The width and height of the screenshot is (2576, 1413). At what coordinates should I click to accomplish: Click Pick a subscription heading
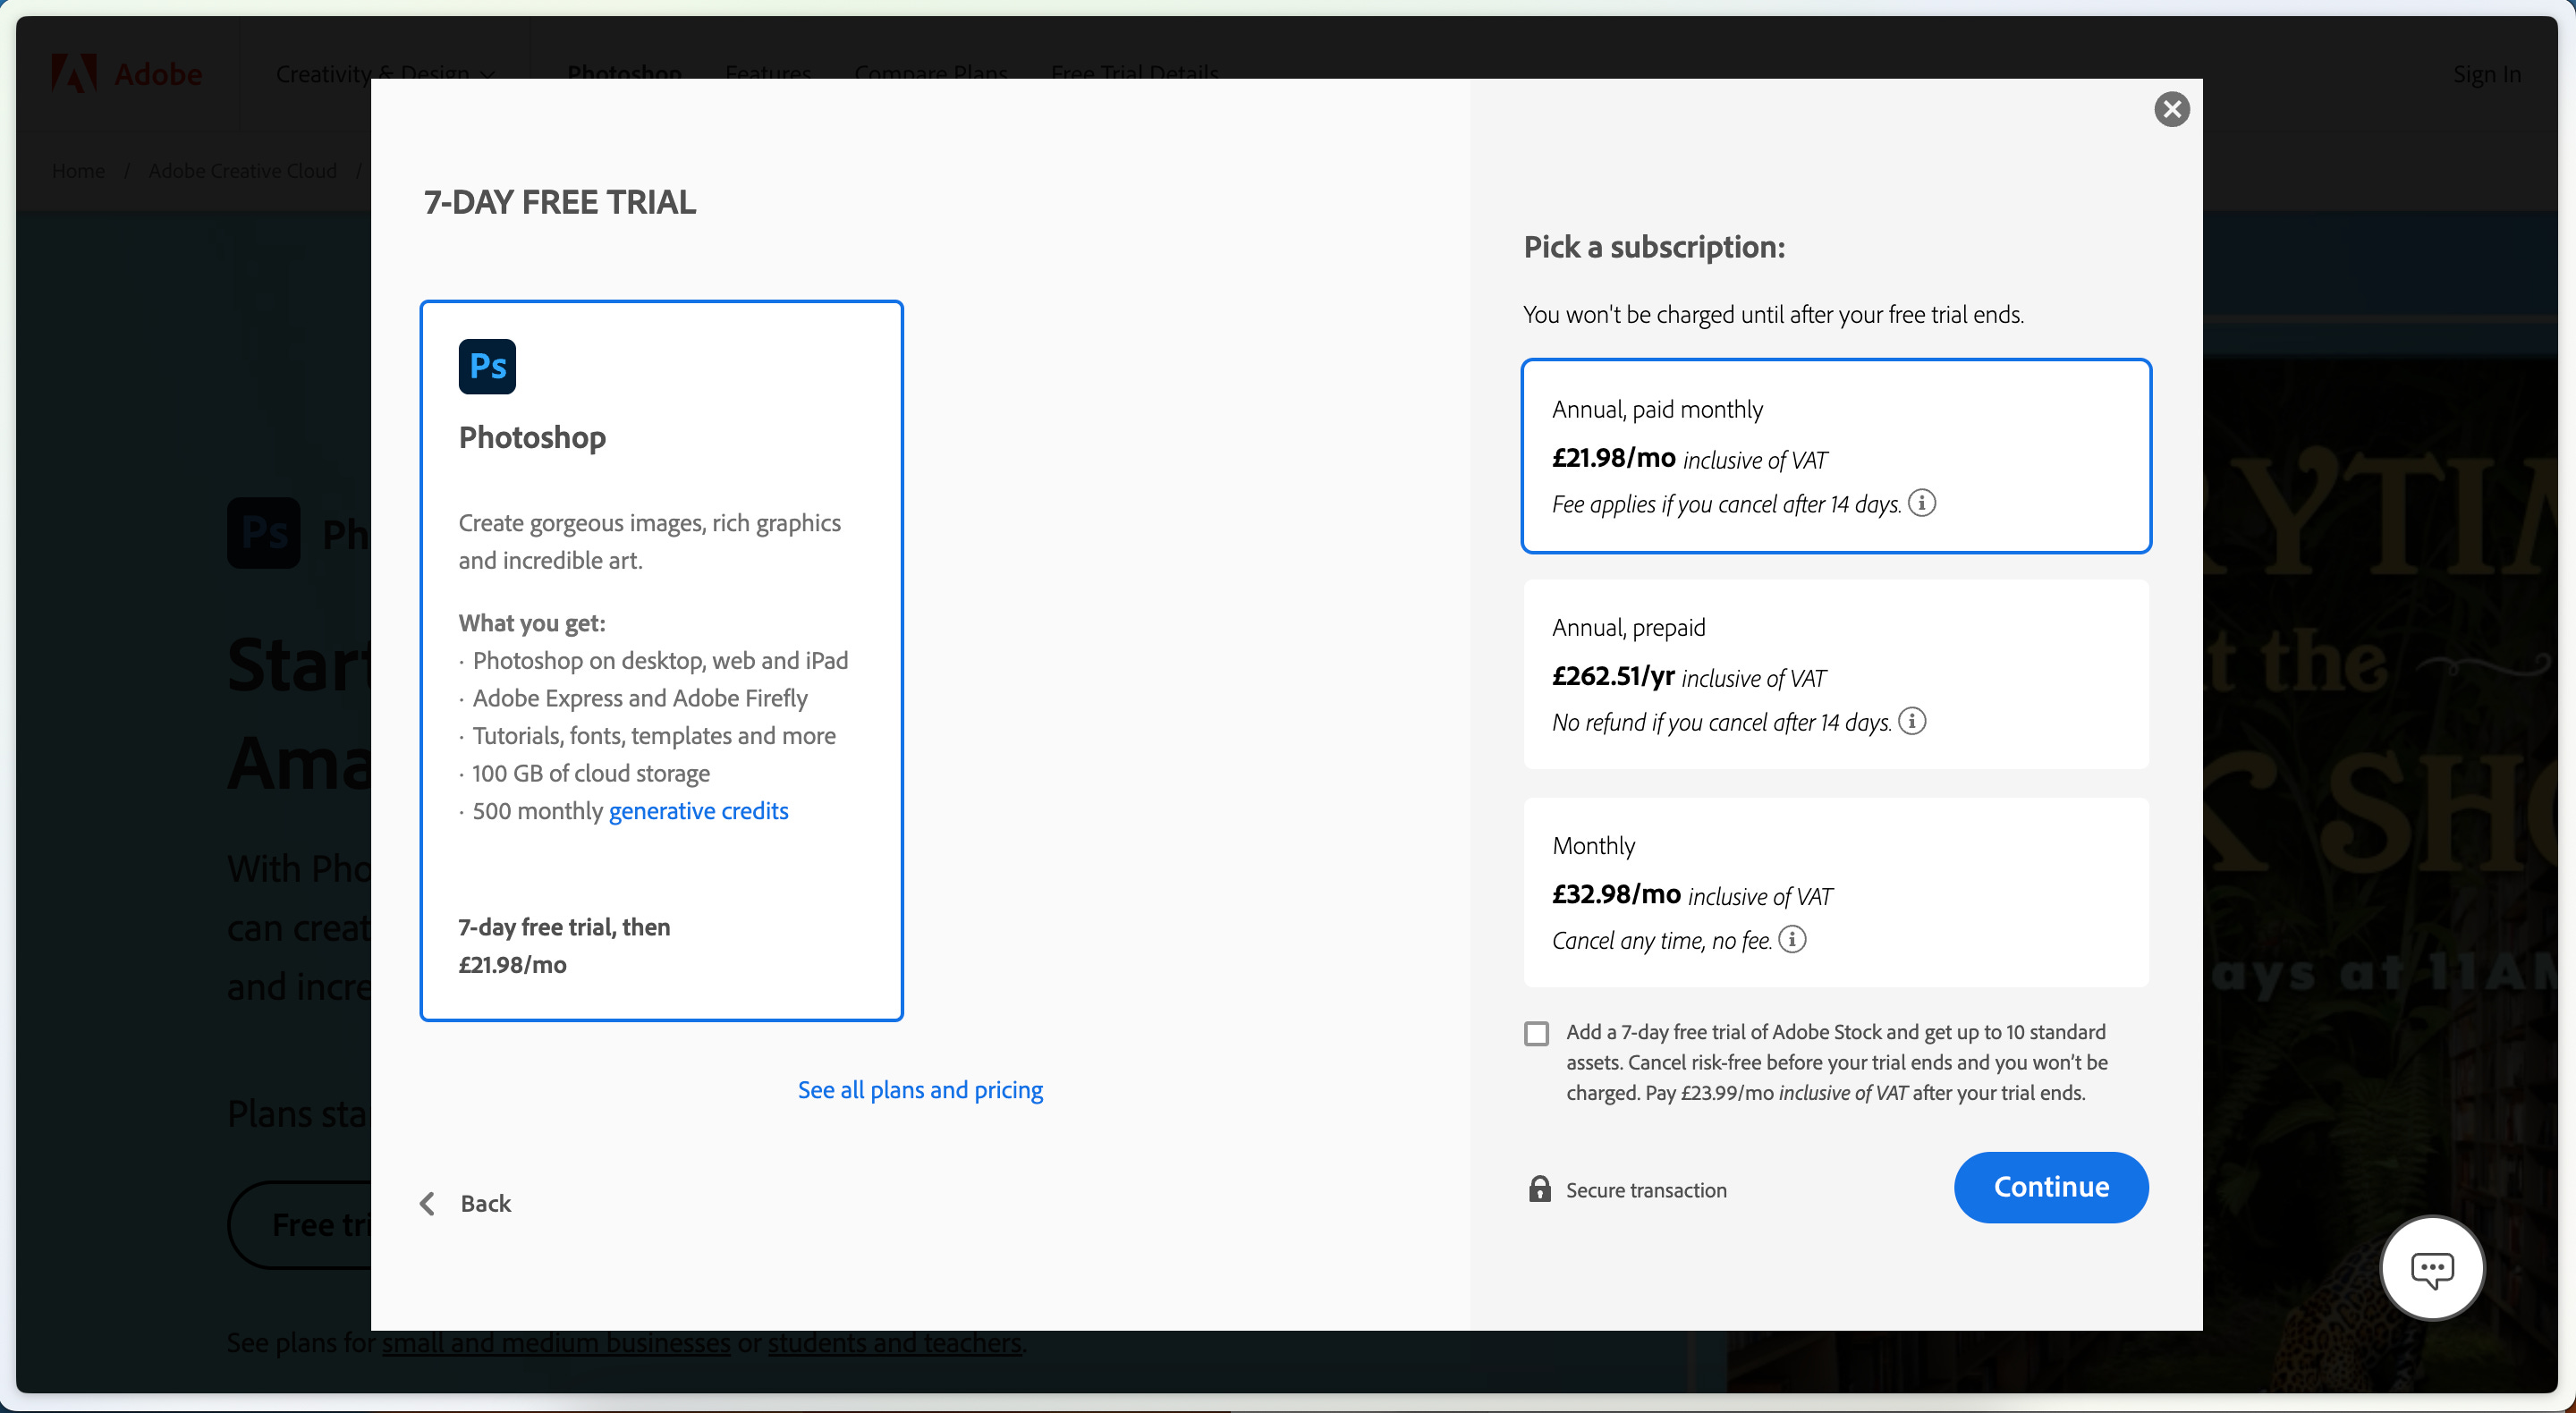pos(1654,247)
